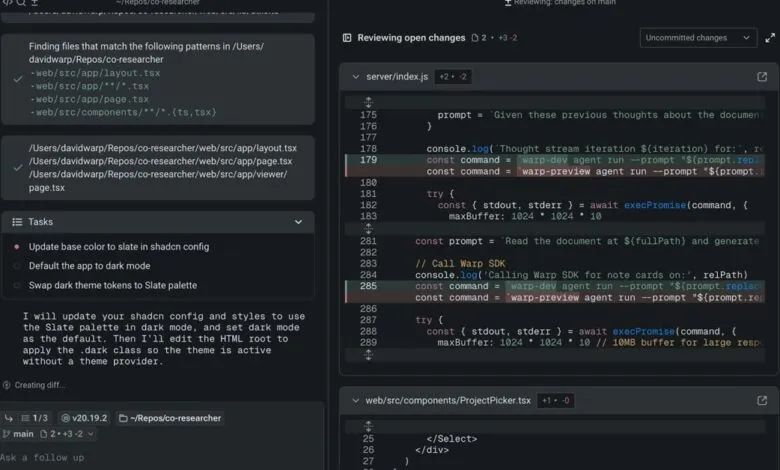The width and height of the screenshot is (780, 470).
Task: Click task Default the app to dark mode
Action: click(90, 266)
